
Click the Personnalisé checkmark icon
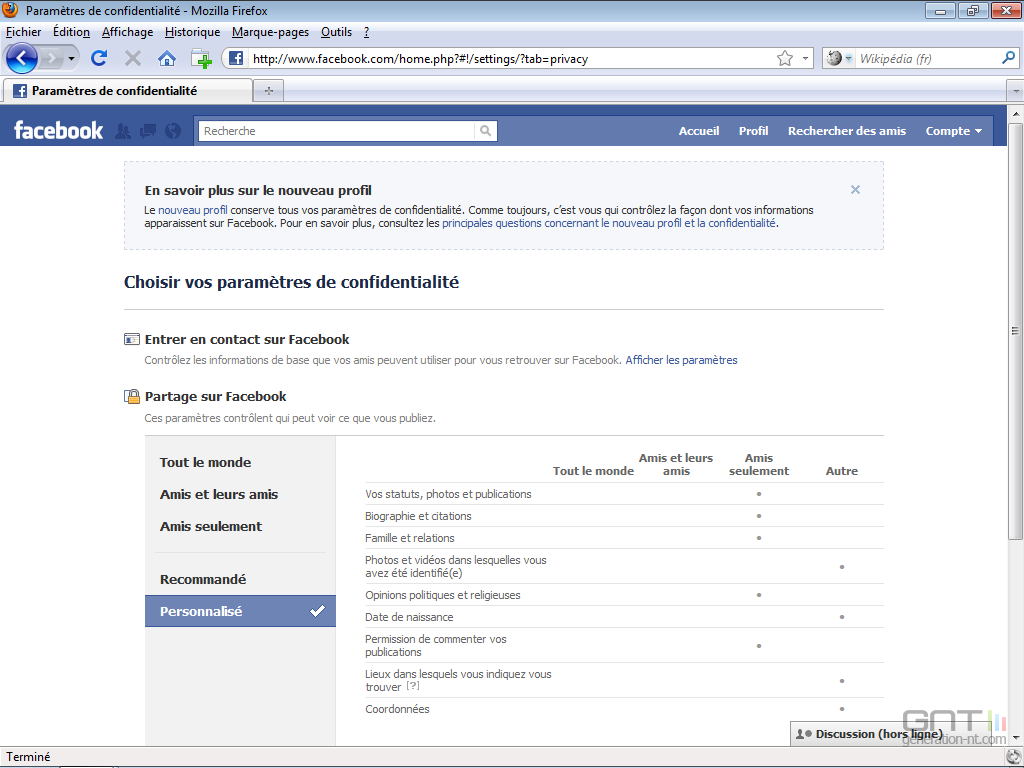(x=317, y=611)
